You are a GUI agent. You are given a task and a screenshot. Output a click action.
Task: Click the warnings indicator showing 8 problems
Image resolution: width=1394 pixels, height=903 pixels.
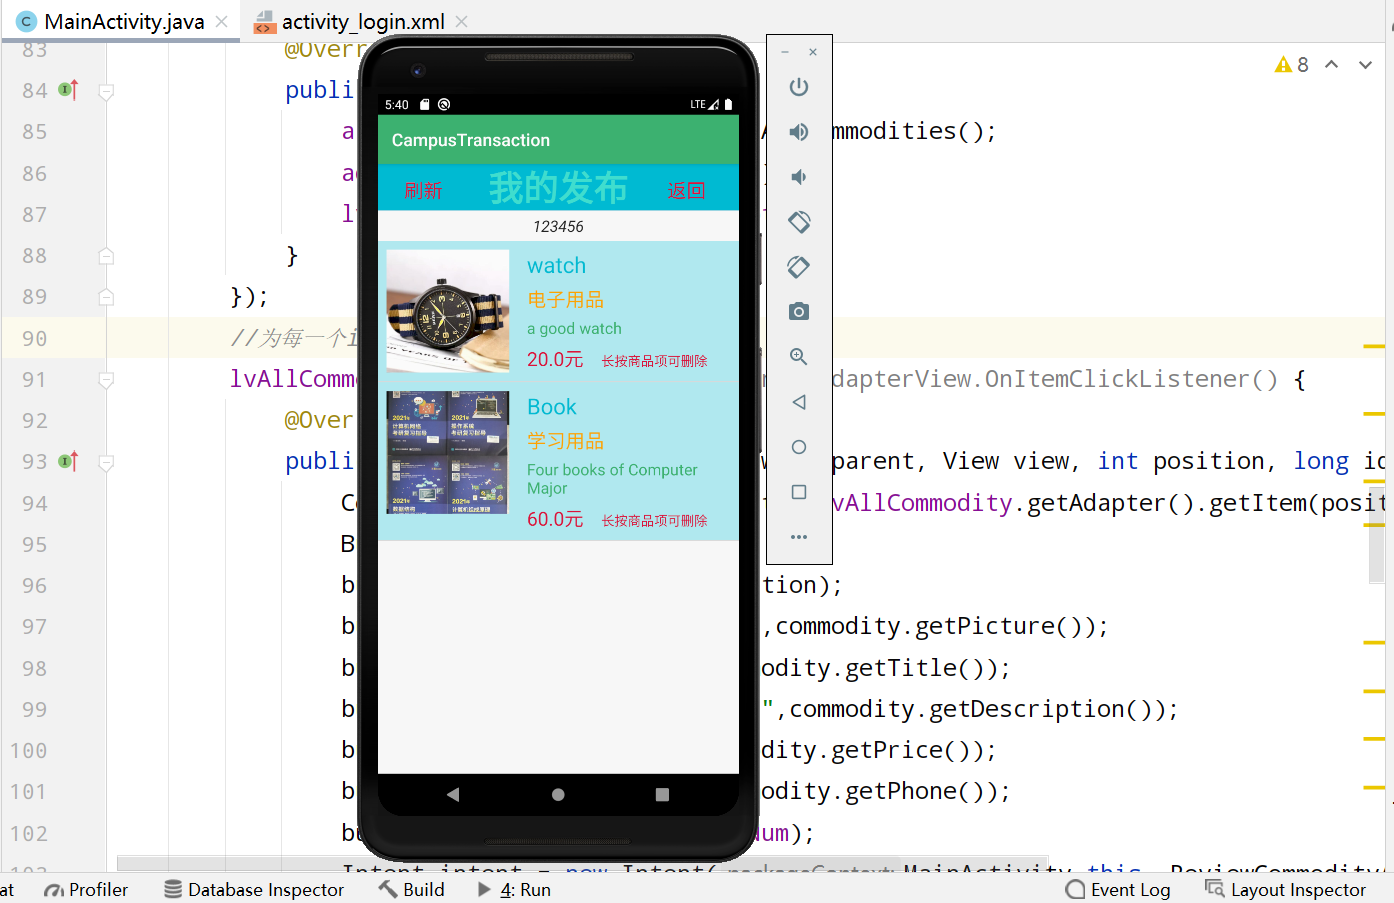[1291, 65]
